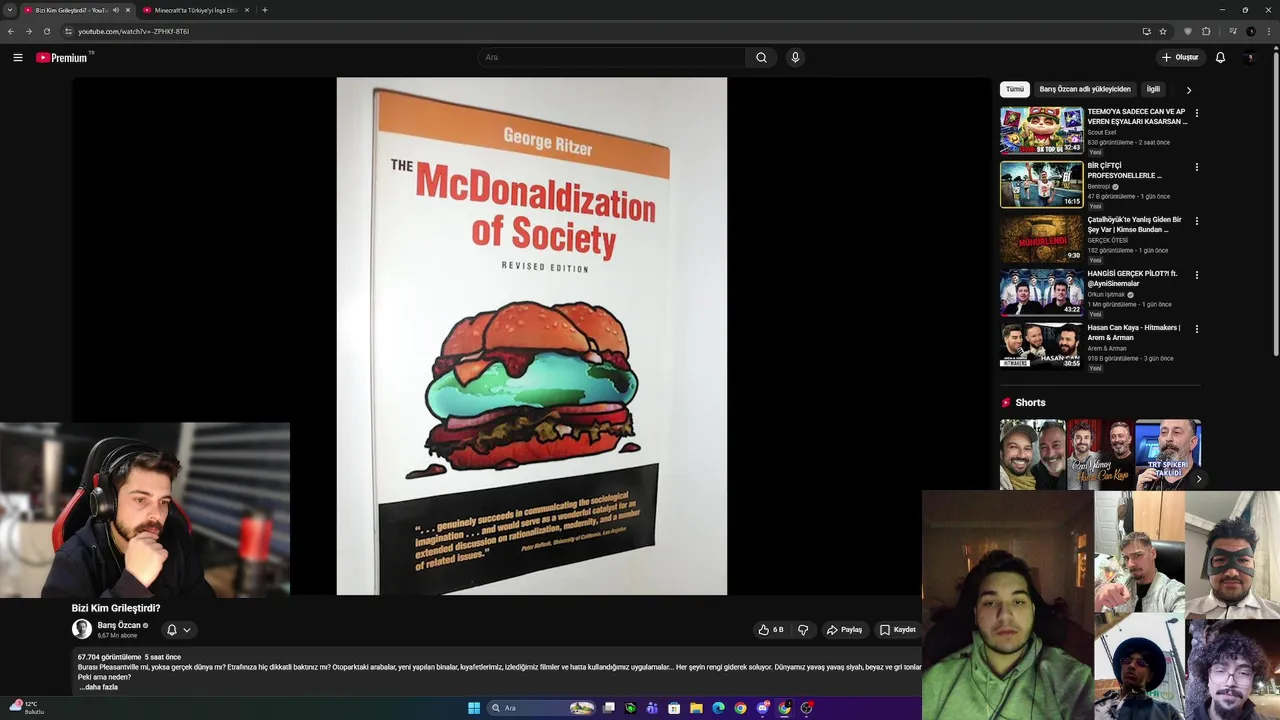Click the install app icon in address bar
Image resolution: width=1280 pixels, height=720 pixels.
click(1146, 31)
